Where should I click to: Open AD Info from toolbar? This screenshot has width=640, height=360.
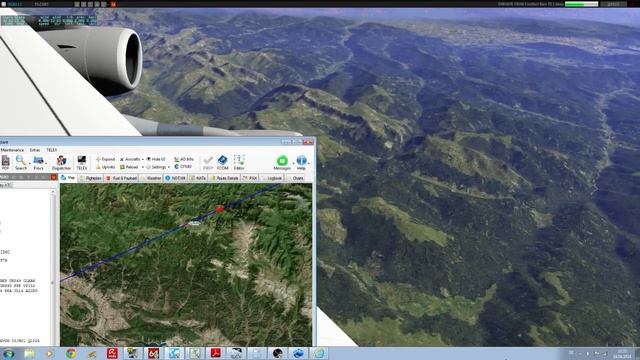coord(184,159)
